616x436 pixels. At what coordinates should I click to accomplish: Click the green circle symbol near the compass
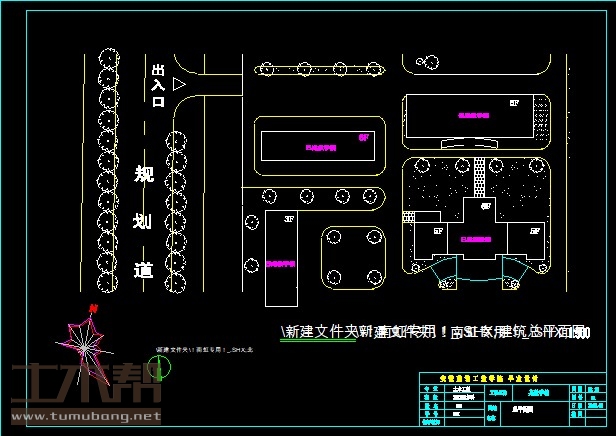166,367
